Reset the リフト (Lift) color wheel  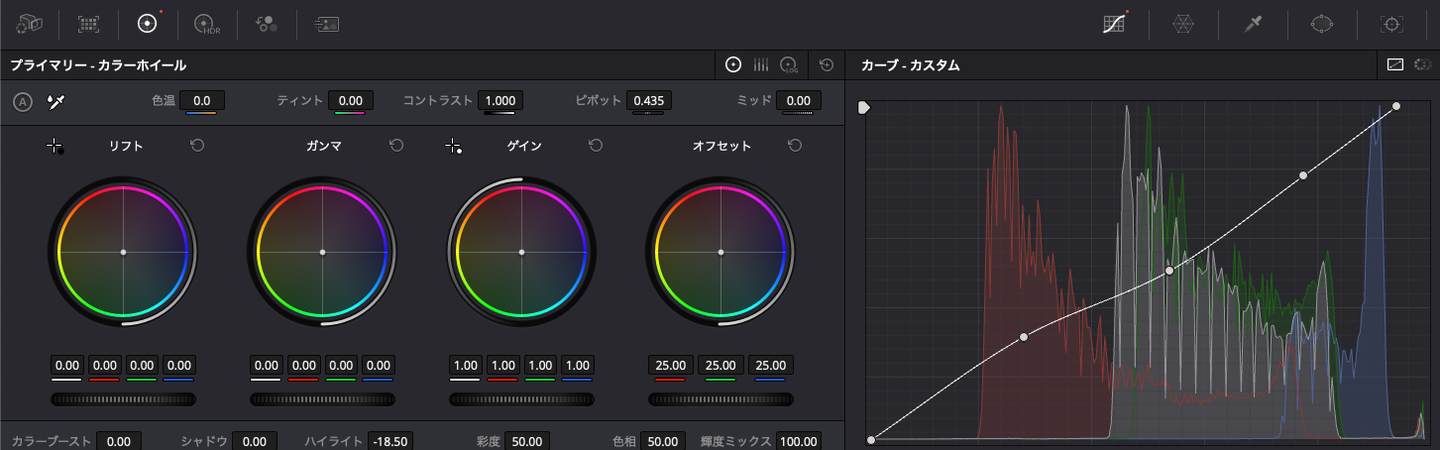[197, 146]
